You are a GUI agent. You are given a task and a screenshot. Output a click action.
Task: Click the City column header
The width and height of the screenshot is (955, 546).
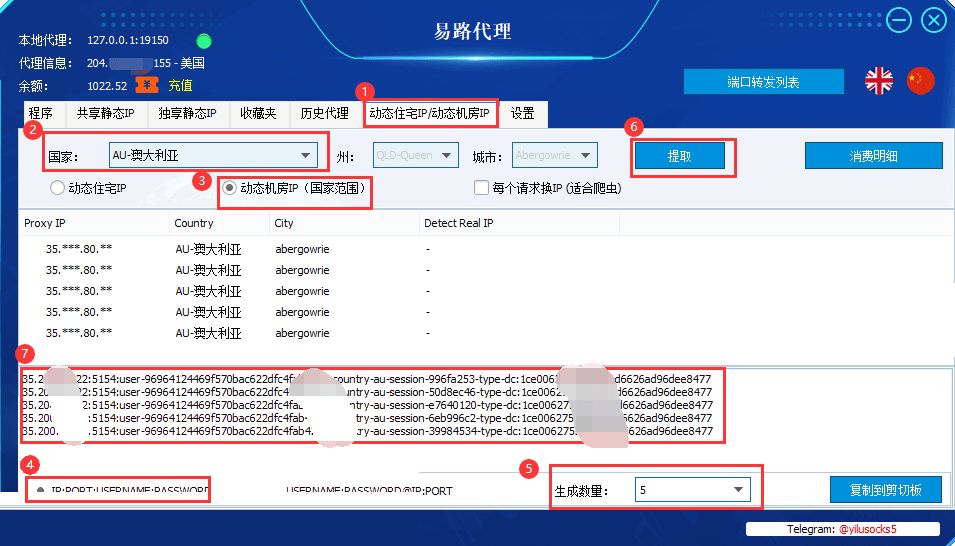344,223
